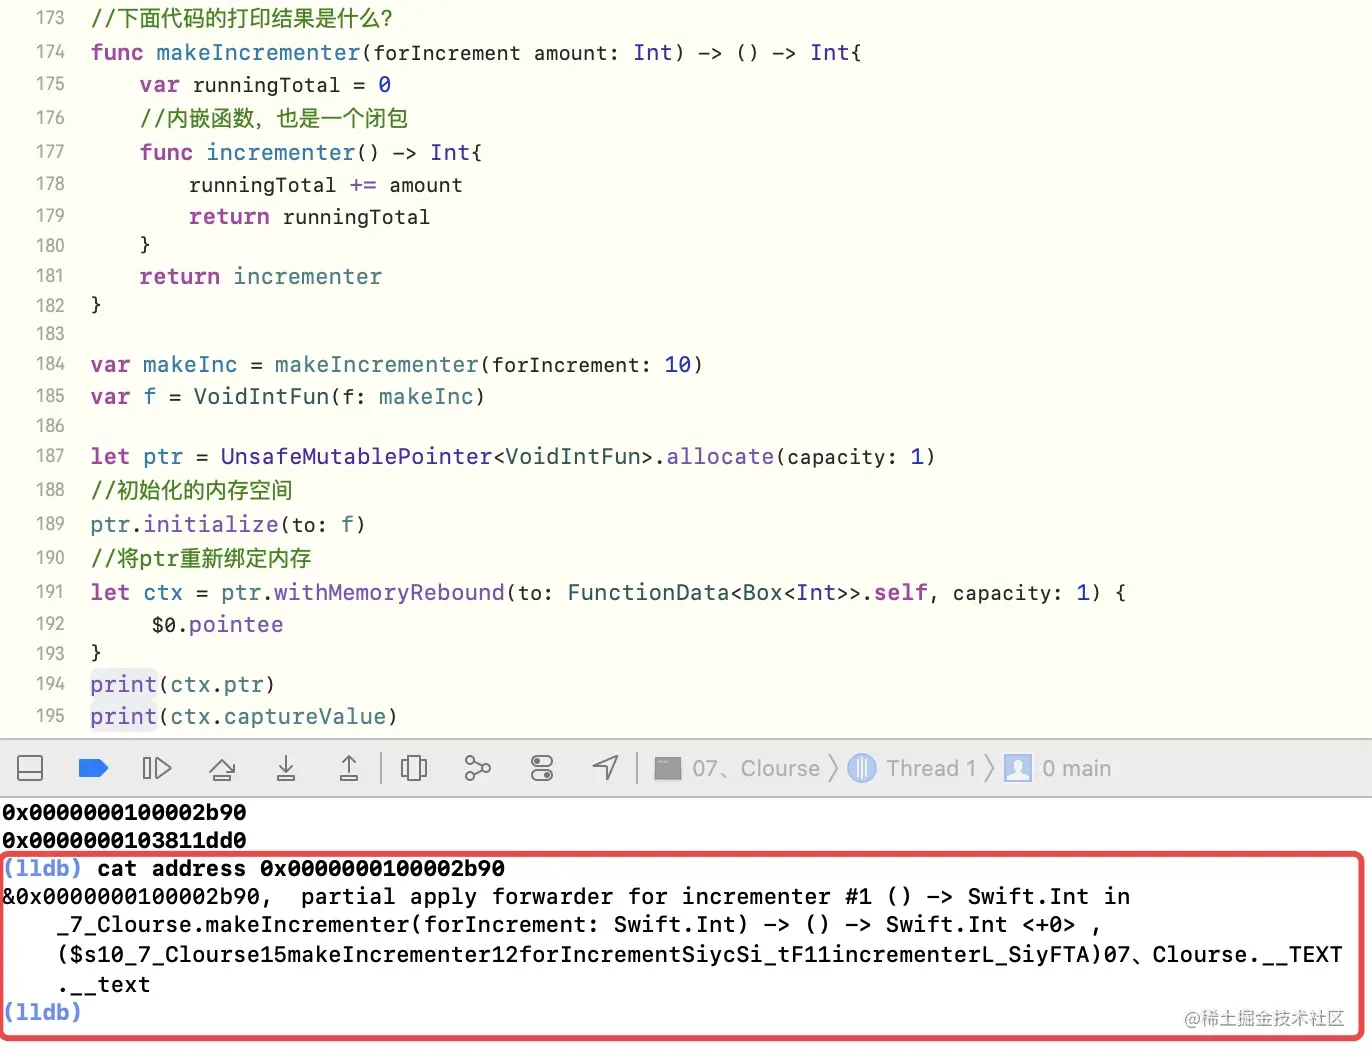Open the debug view hierarchy

point(414,768)
